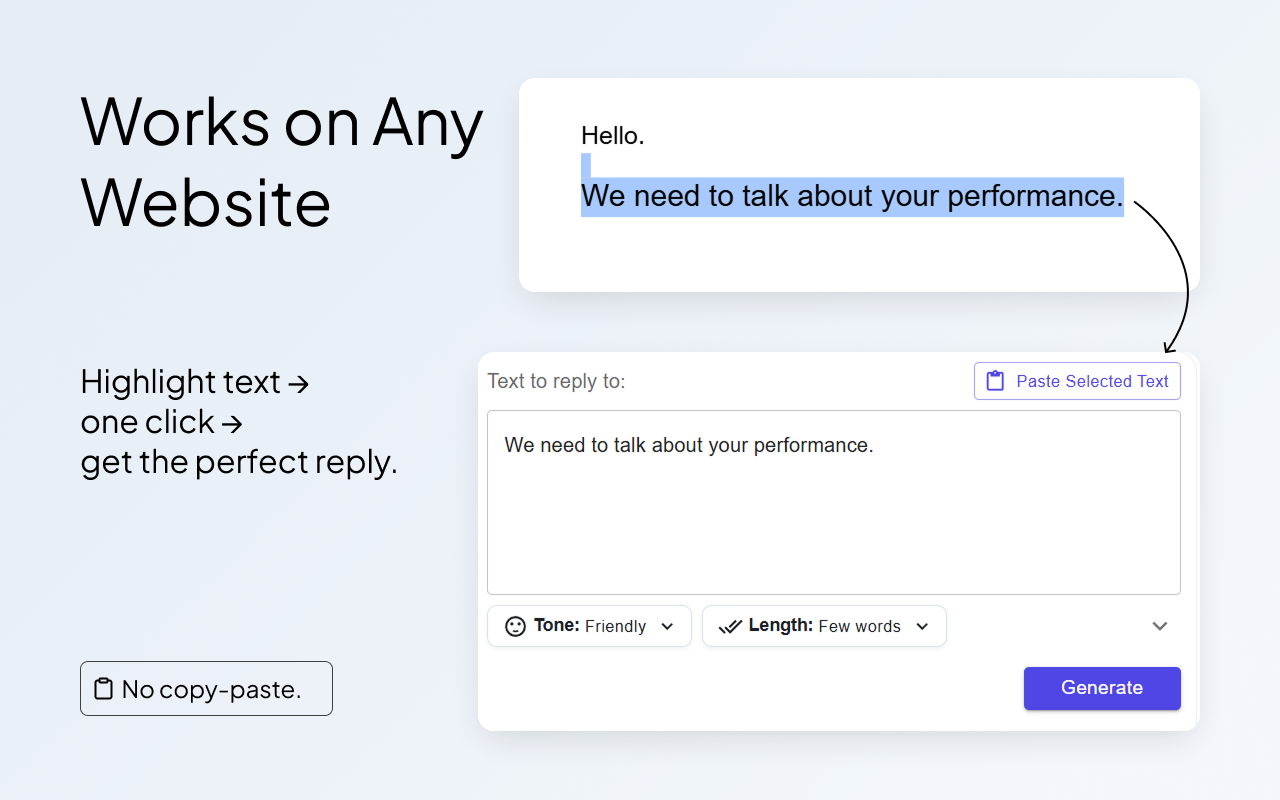Click the arrow glyph after one click
The image size is (1280, 800).
coord(232,422)
